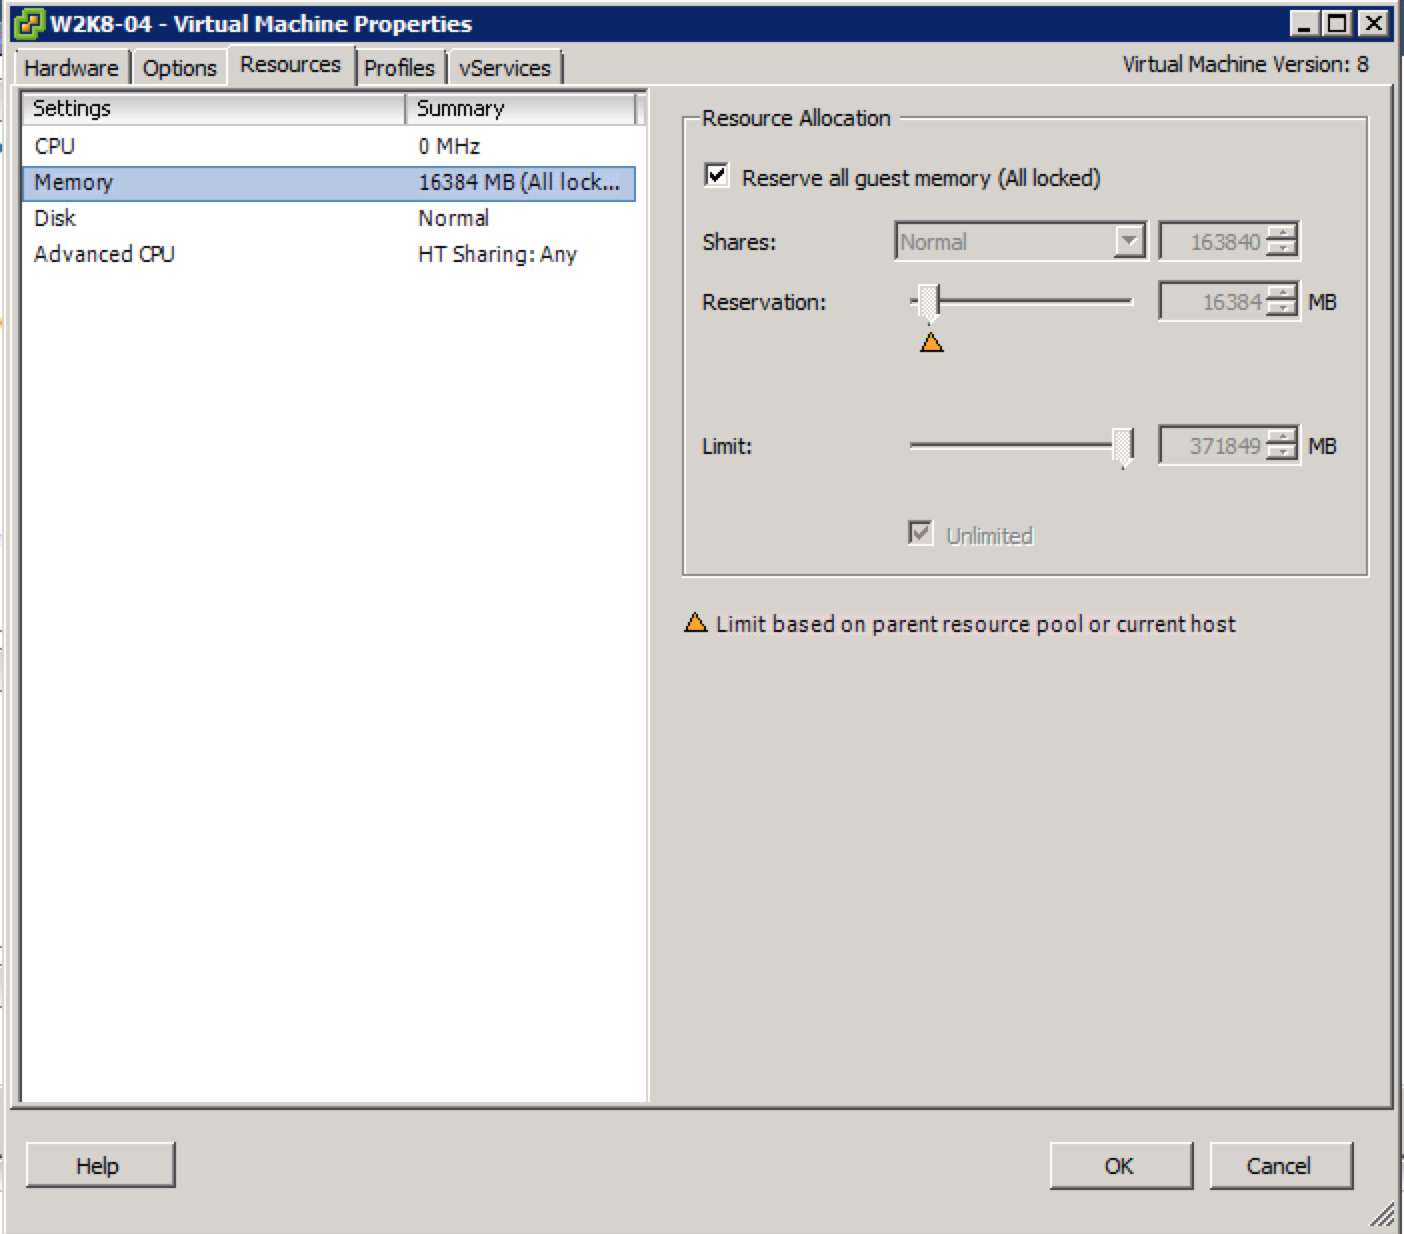
Task: Open the vServices tab
Action: [x=504, y=67]
